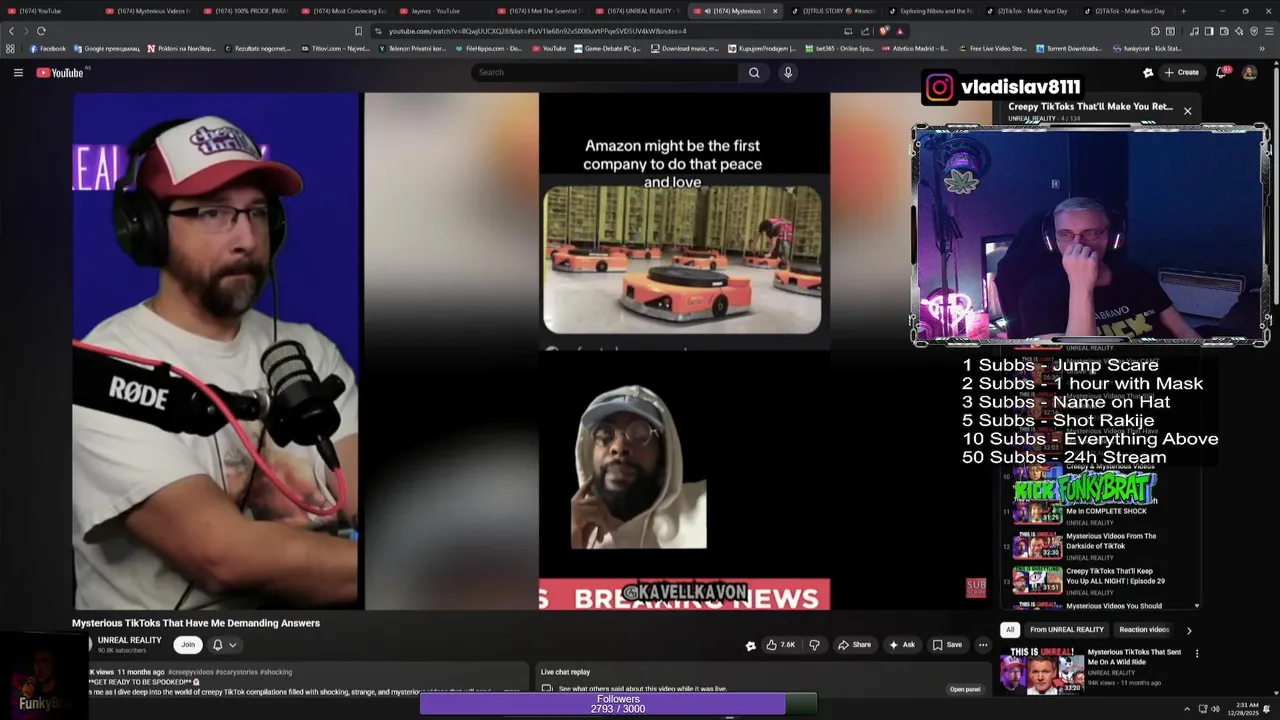This screenshot has width=1280, height=720.
Task: Expand the description with ...more
Action: (511, 690)
